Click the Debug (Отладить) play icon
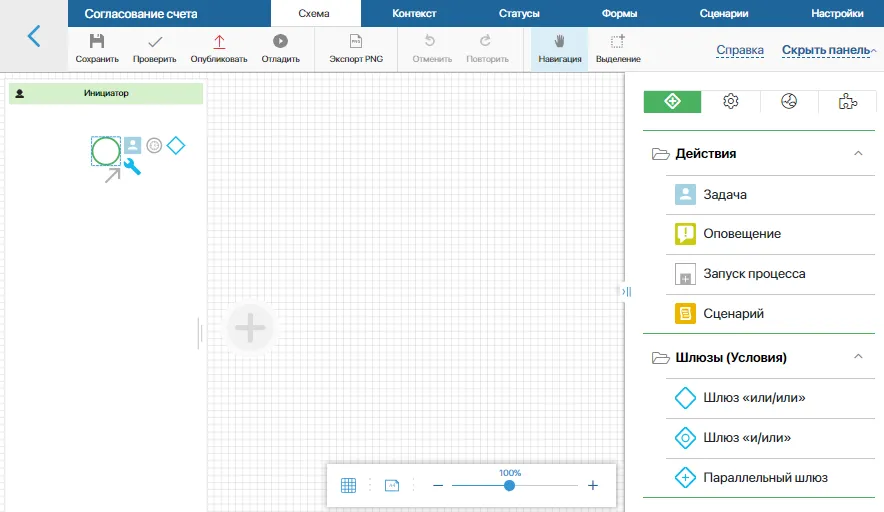This screenshot has height=512, width=884. 281,42
